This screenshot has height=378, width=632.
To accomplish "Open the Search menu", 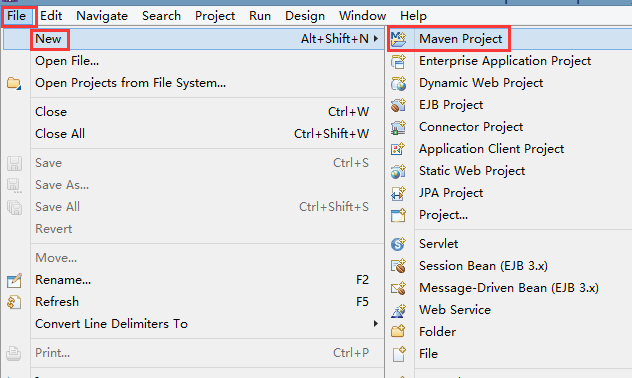I will click(161, 16).
